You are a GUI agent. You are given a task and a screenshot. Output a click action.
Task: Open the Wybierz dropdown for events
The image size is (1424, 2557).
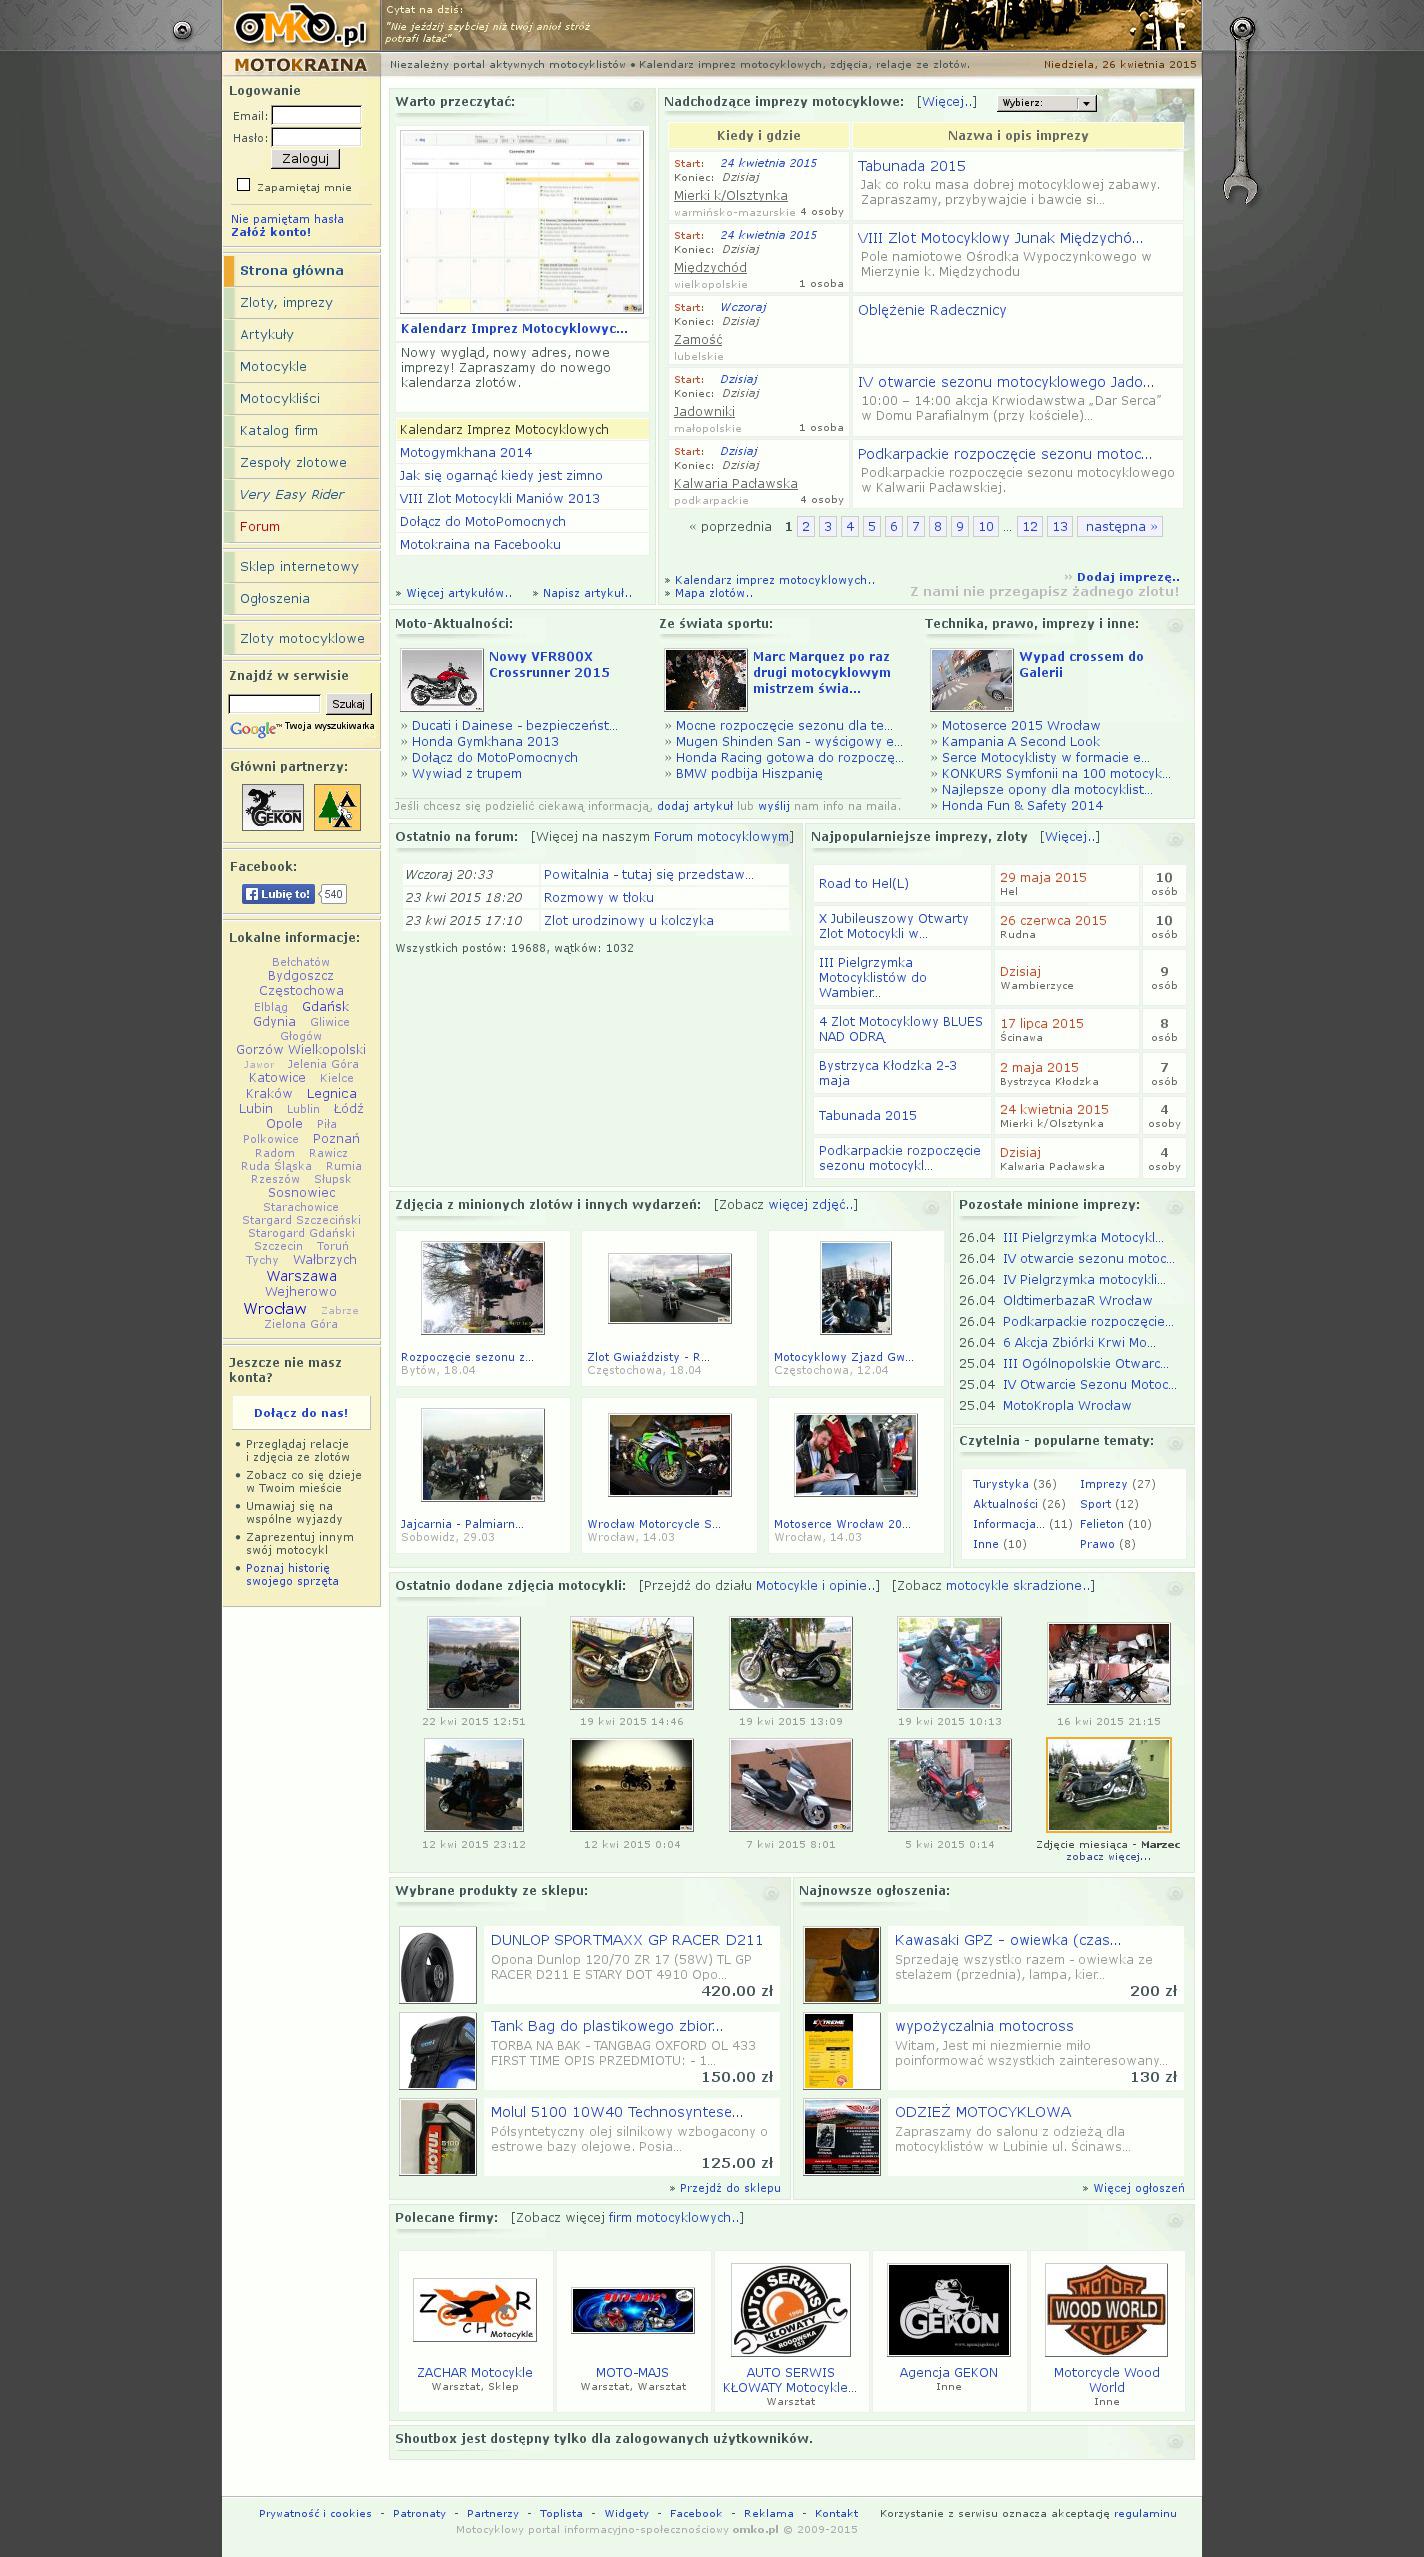click(x=1046, y=103)
